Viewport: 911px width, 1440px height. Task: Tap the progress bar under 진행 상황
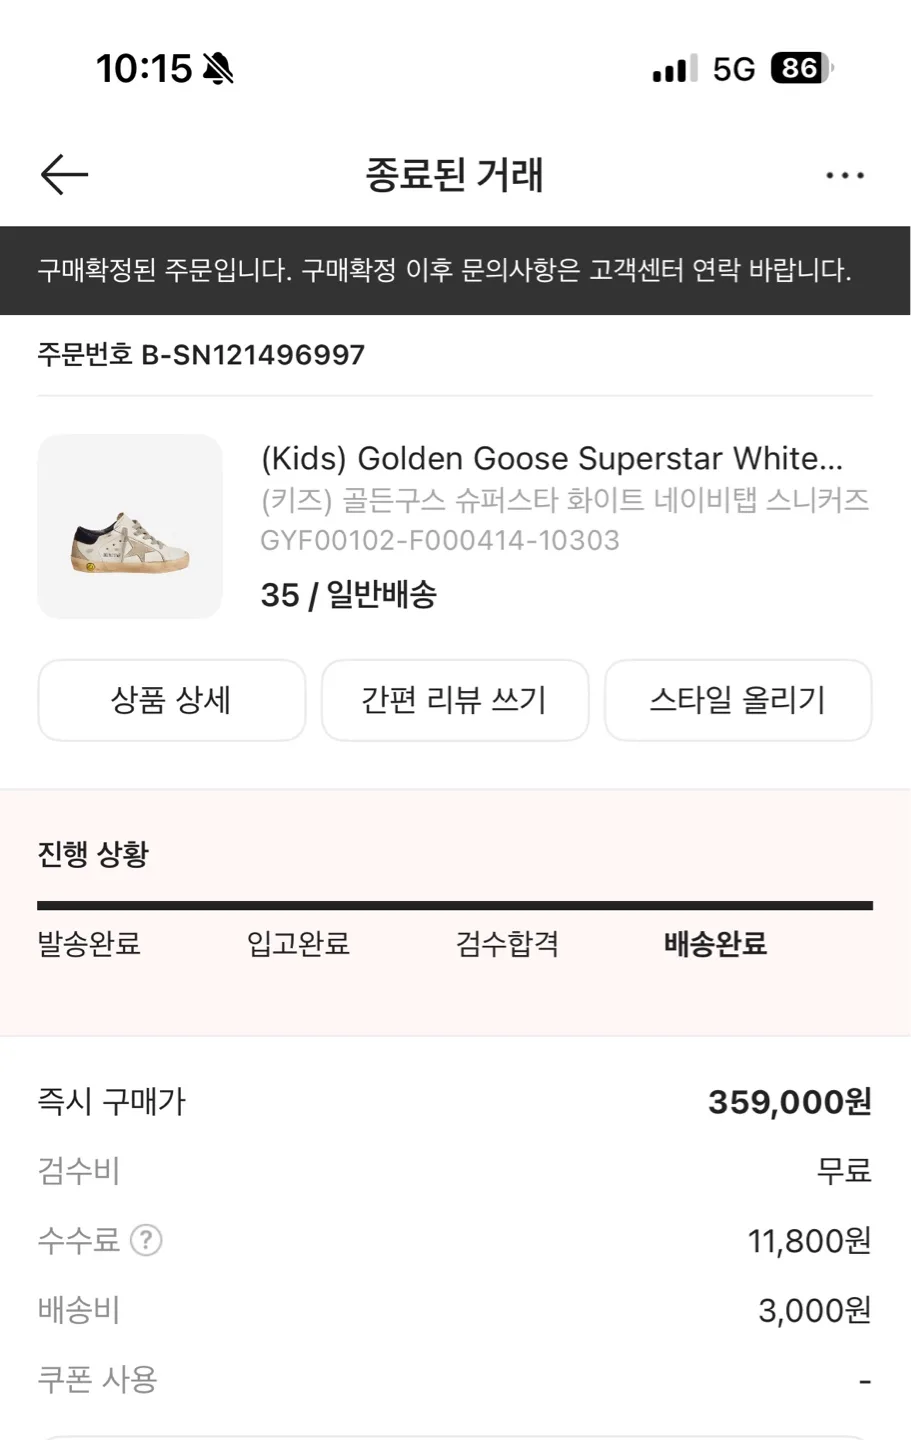455,906
